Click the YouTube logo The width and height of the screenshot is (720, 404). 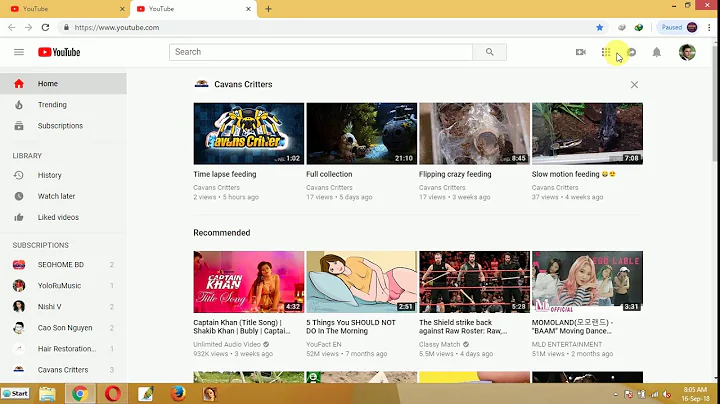[x=59, y=52]
